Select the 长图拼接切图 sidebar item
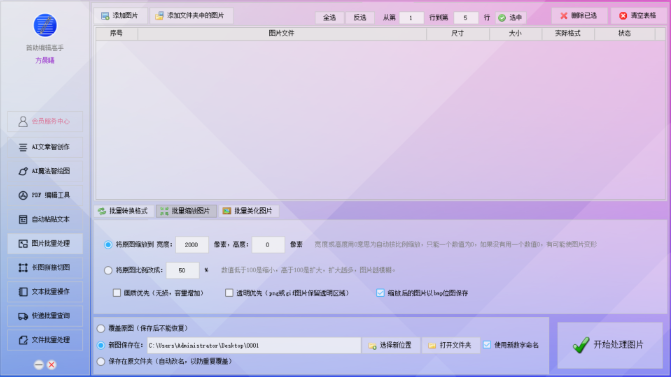The height and width of the screenshot is (377, 672). pos(45,267)
